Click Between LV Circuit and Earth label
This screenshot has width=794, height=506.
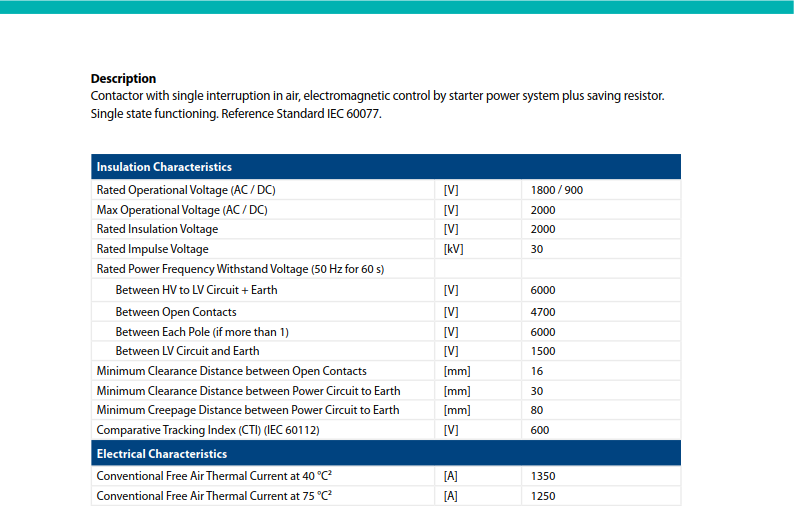tap(187, 351)
